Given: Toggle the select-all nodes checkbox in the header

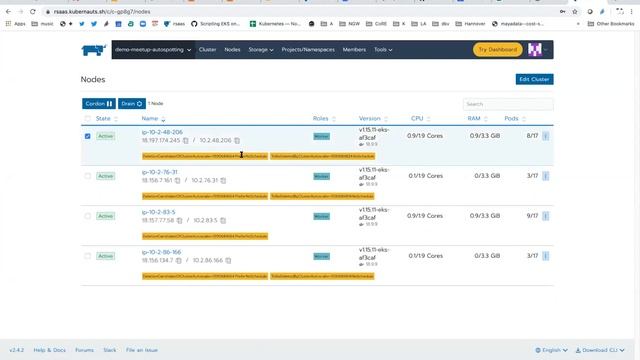Looking at the screenshot, I should (x=87, y=118).
